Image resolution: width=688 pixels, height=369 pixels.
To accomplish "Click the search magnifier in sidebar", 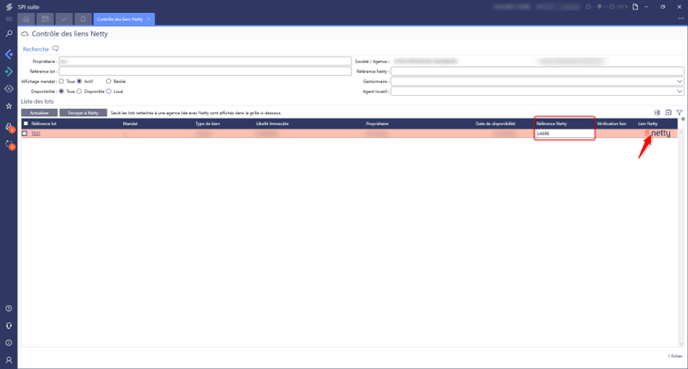I will tap(9, 33).
